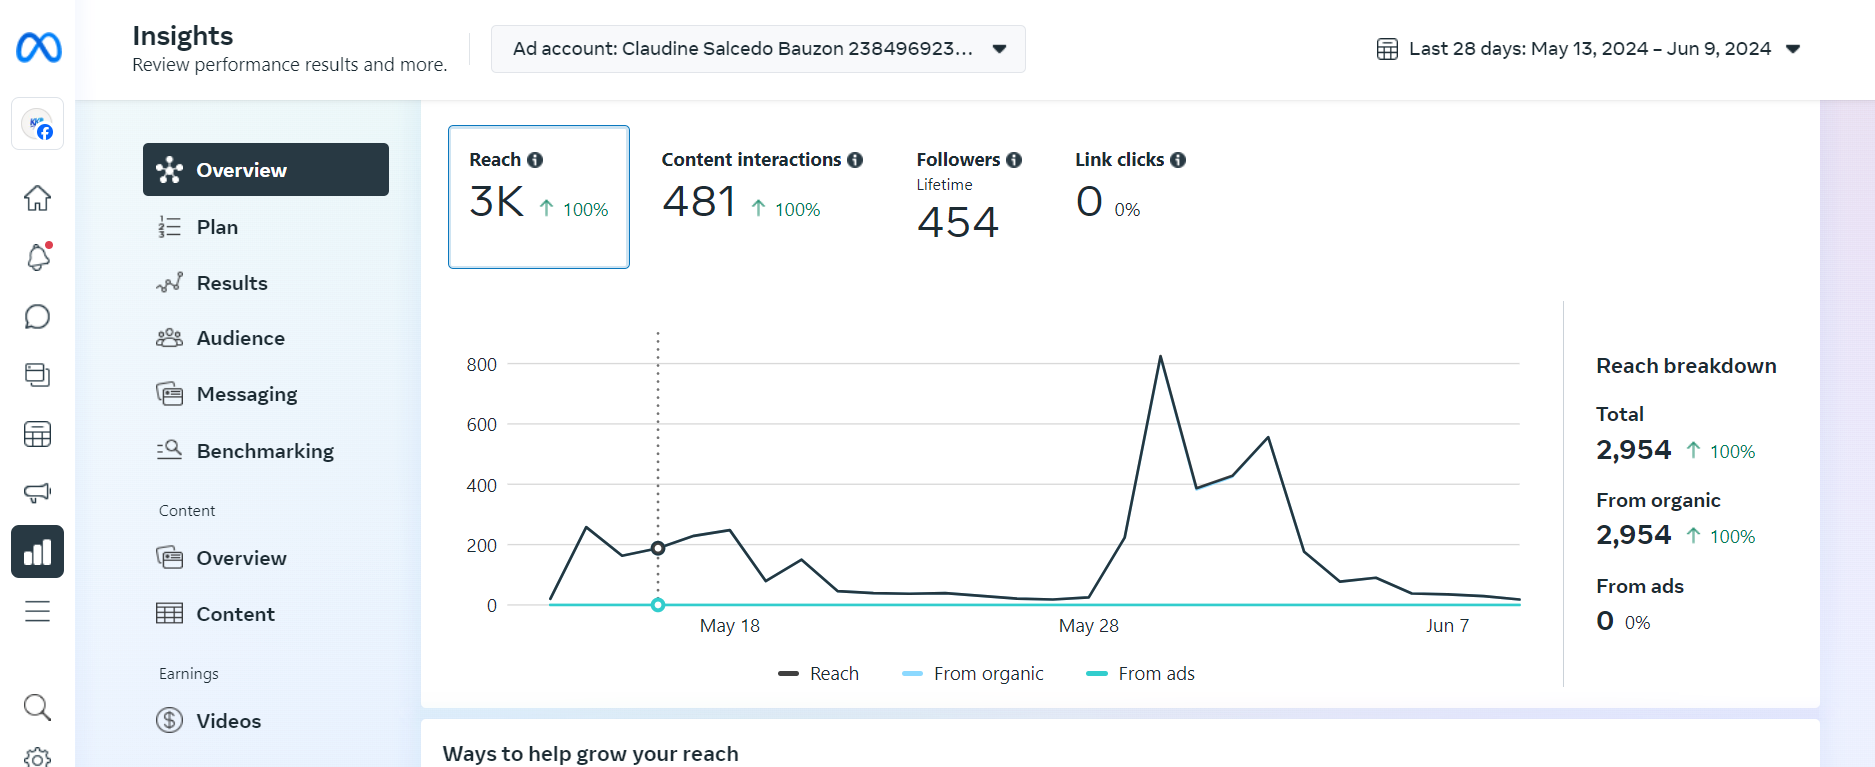Select the Results menu item
Viewport: 1875px width, 767px height.
pos(232,283)
